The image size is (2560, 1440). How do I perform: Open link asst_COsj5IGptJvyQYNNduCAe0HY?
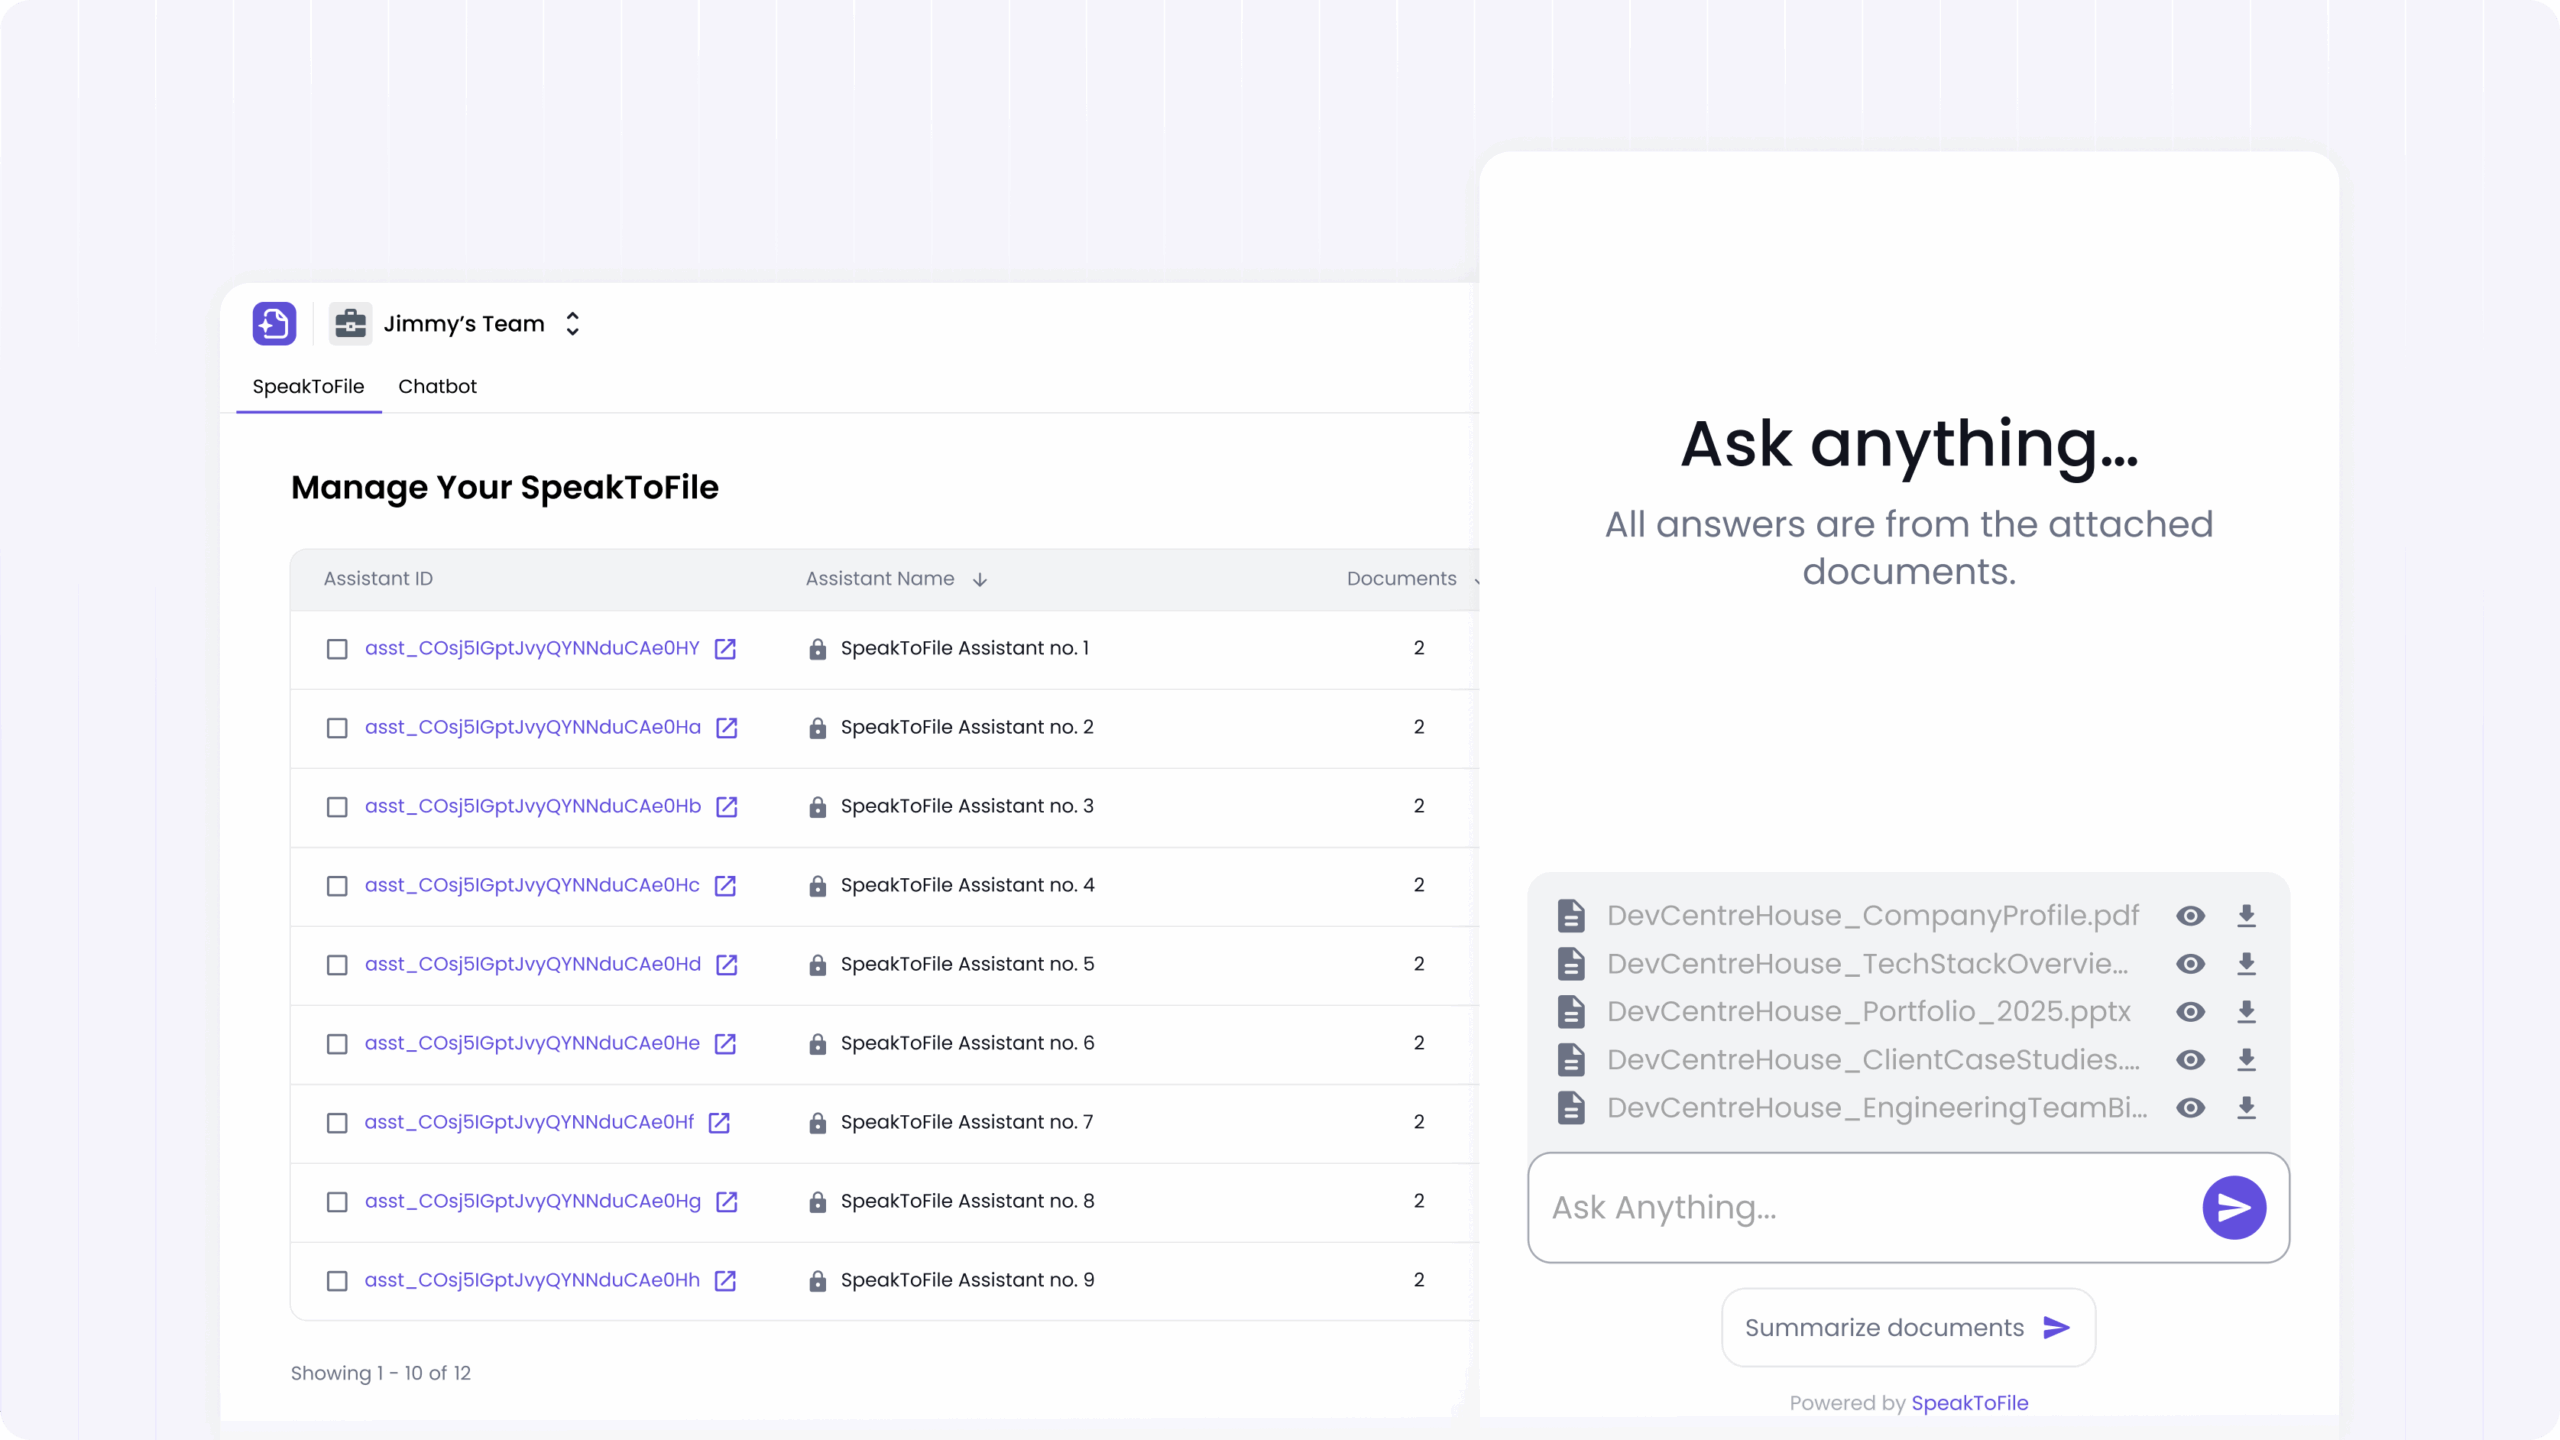pos(532,649)
